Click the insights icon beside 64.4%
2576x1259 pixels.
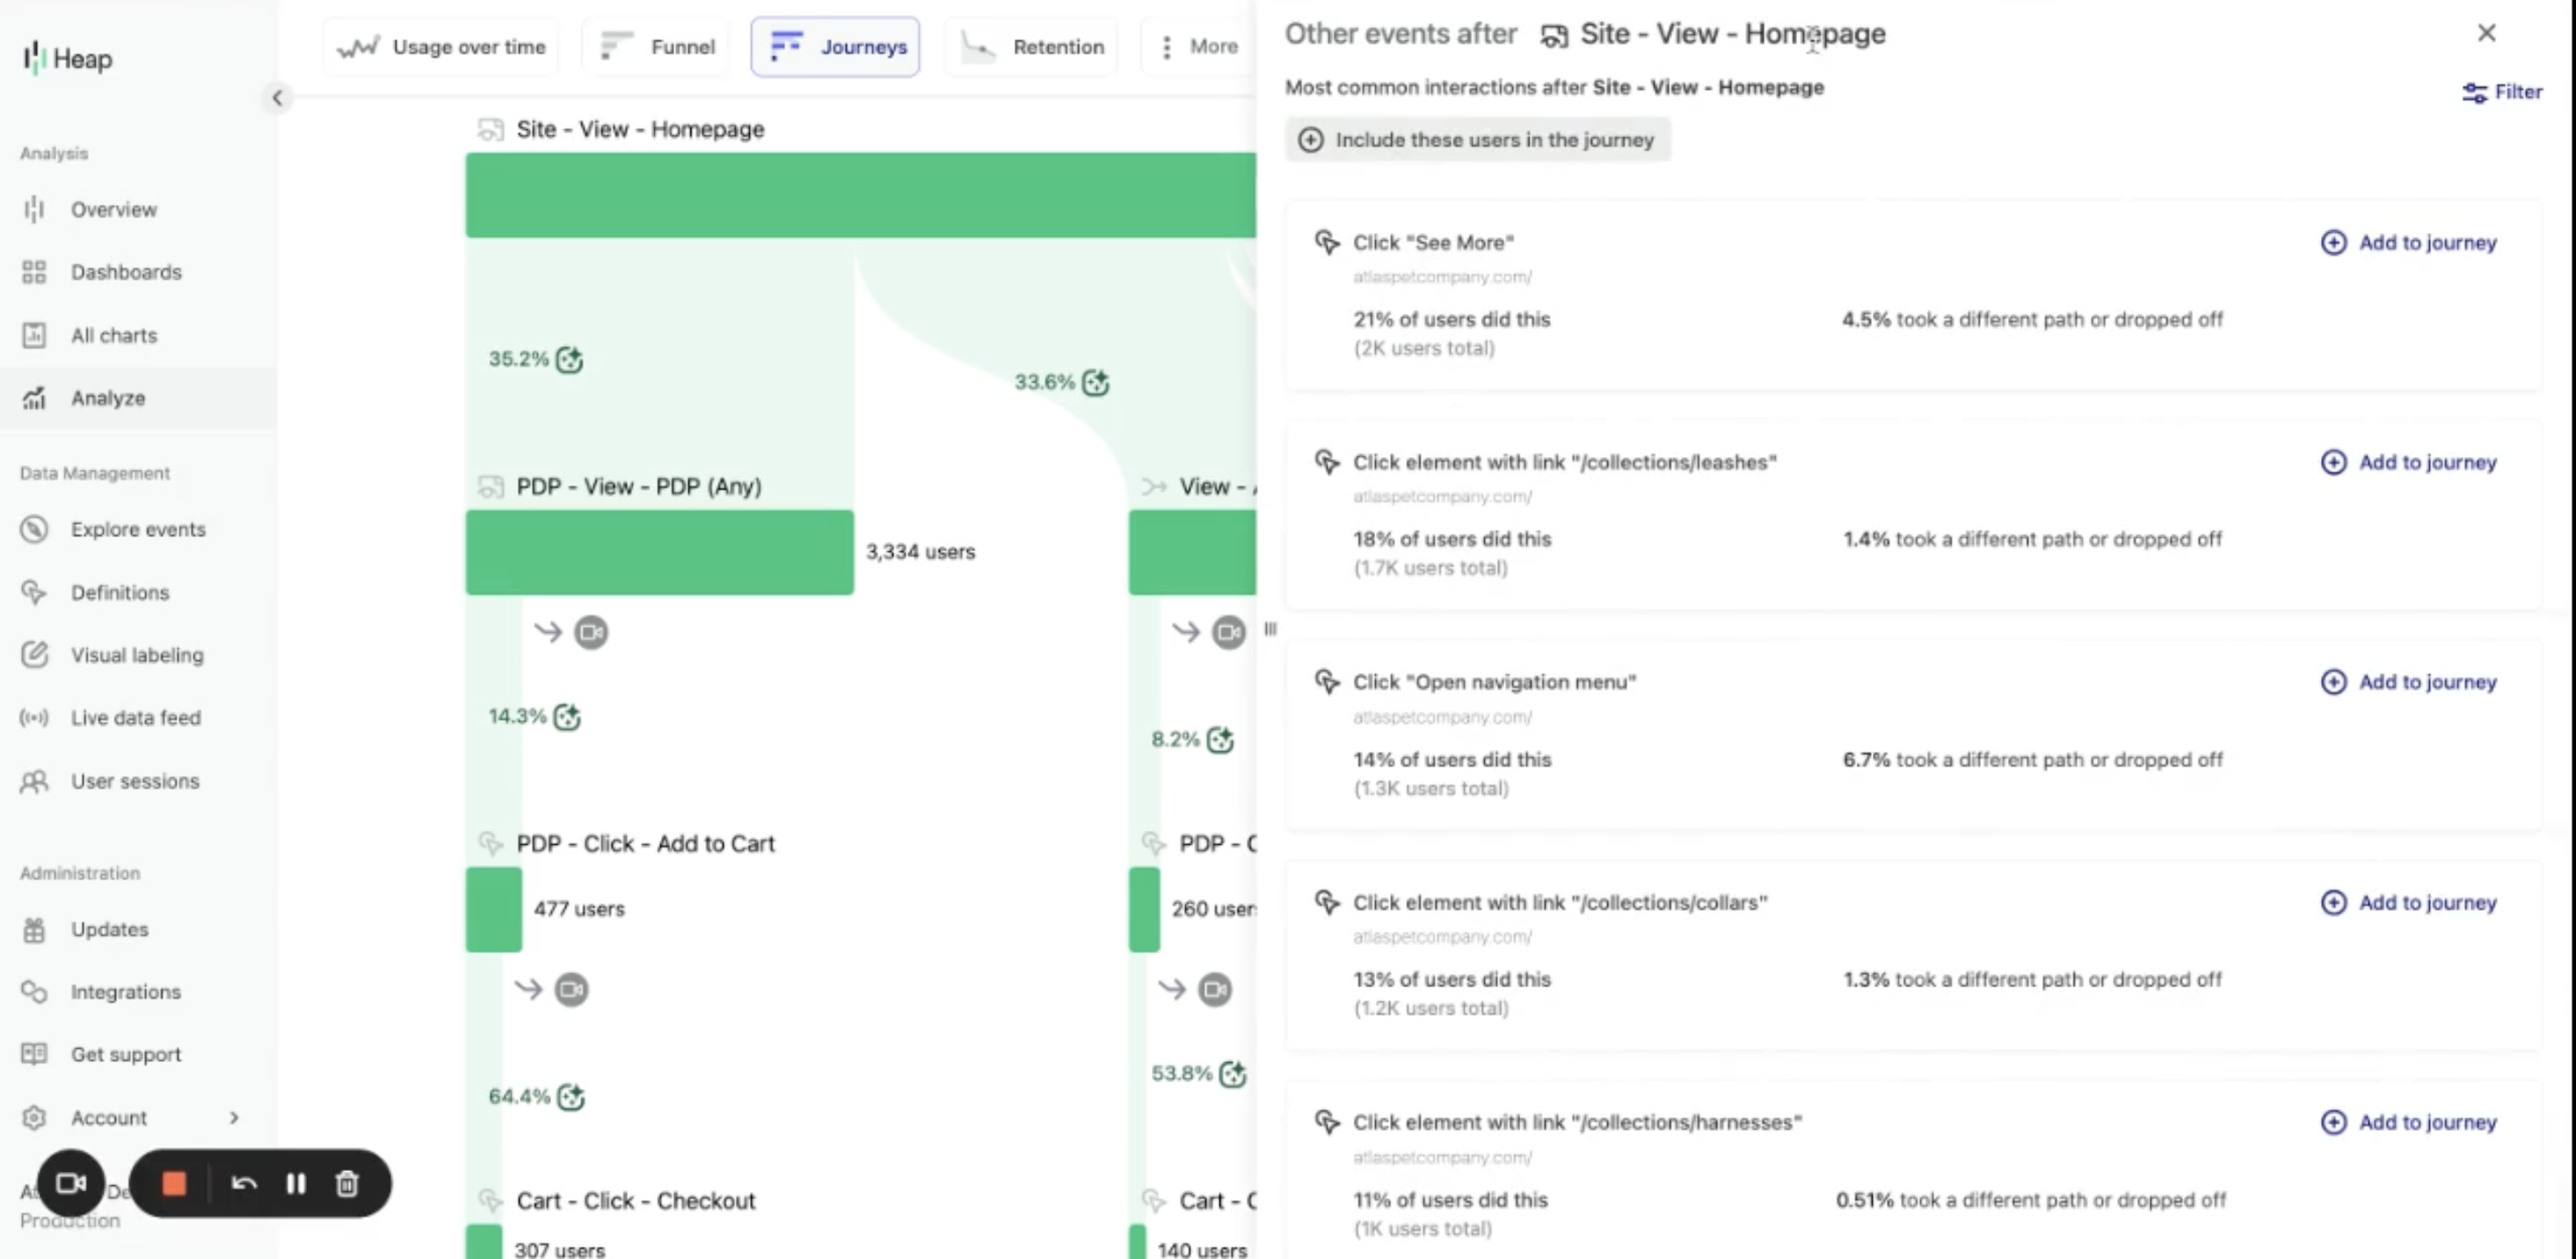click(x=571, y=1097)
